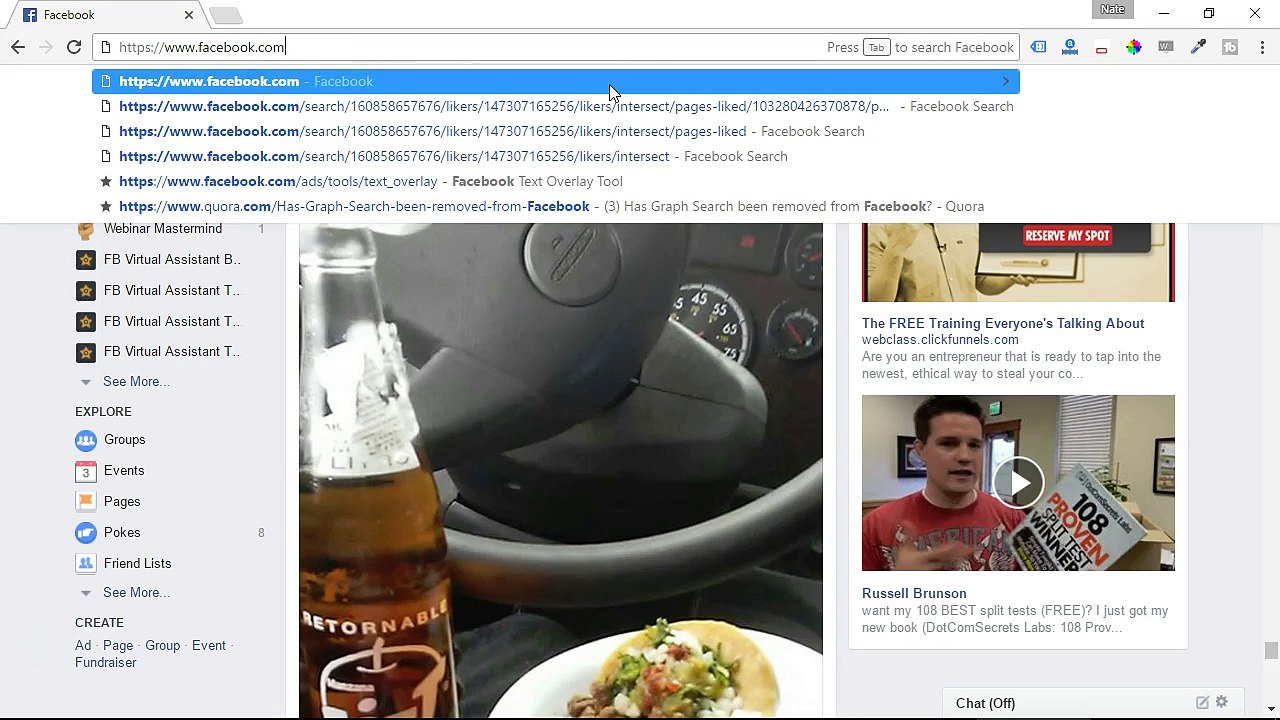
Task: Click the Webinar Mastermind fist icon
Action: click(x=86, y=229)
